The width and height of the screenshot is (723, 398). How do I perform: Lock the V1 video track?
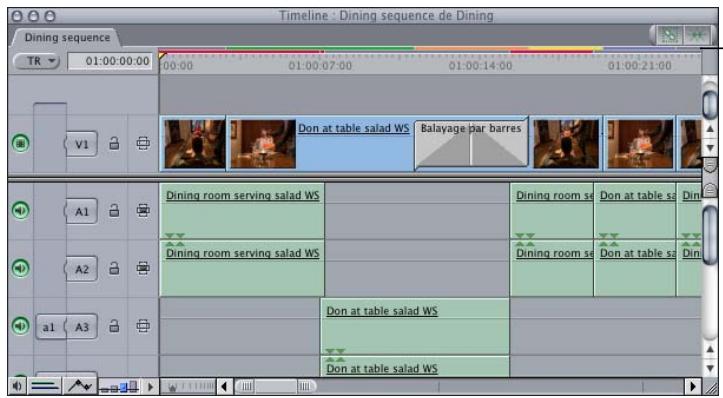114,143
